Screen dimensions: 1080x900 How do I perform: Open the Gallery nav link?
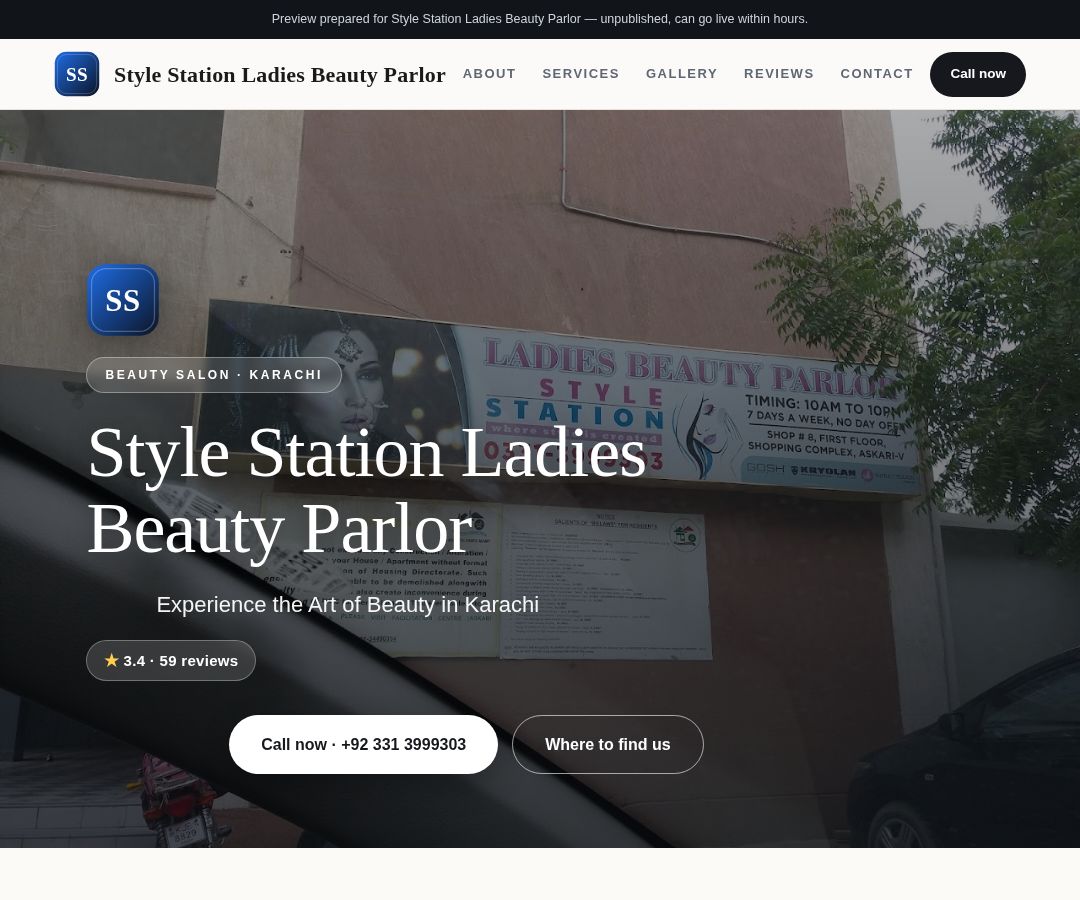point(681,74)
